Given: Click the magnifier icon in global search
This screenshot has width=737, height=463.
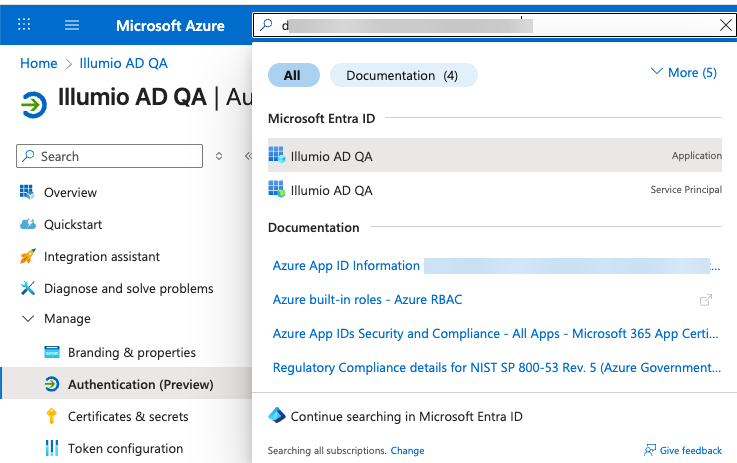Looking at the screenshot, I should click(267, 24).
